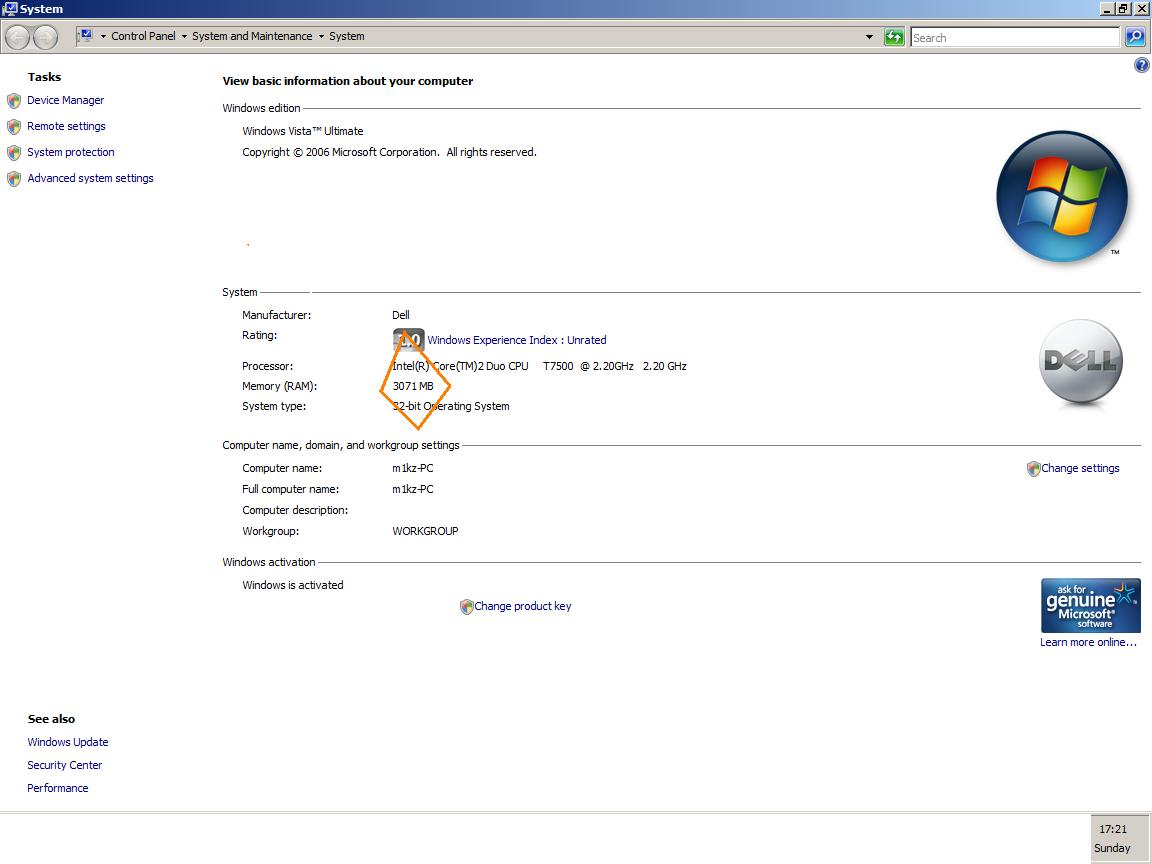Open Remote settings task link
The height and width of the screenshot is (864, 1152).
66,126
